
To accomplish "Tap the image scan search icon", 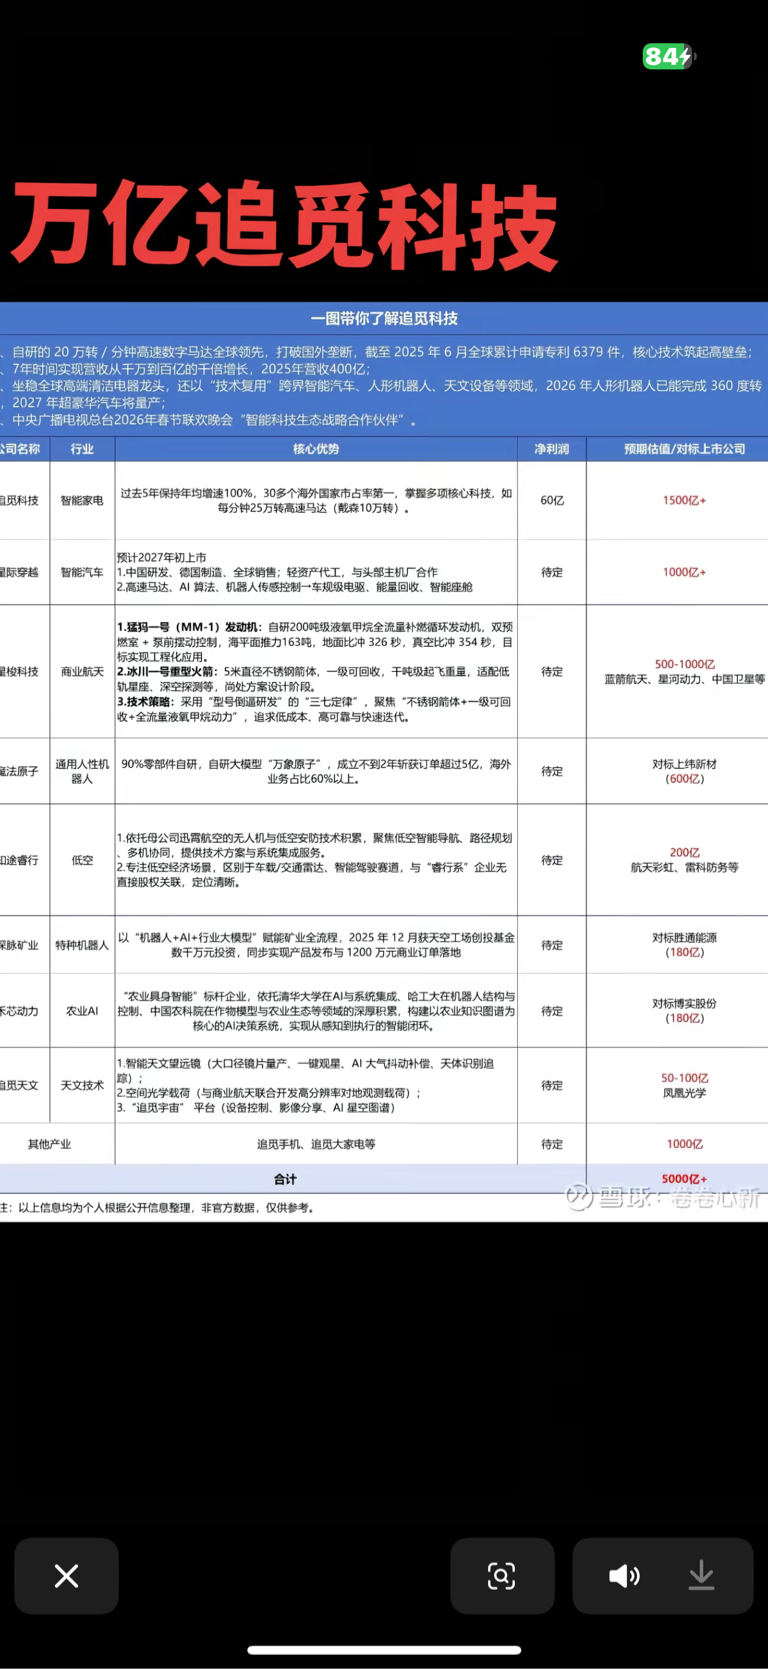I will click(x=502, y=1576).
